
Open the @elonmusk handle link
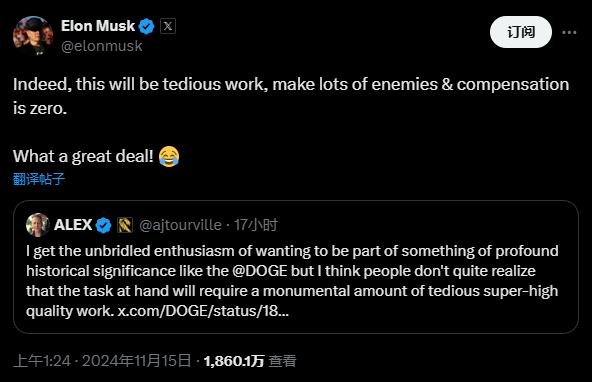102,46
